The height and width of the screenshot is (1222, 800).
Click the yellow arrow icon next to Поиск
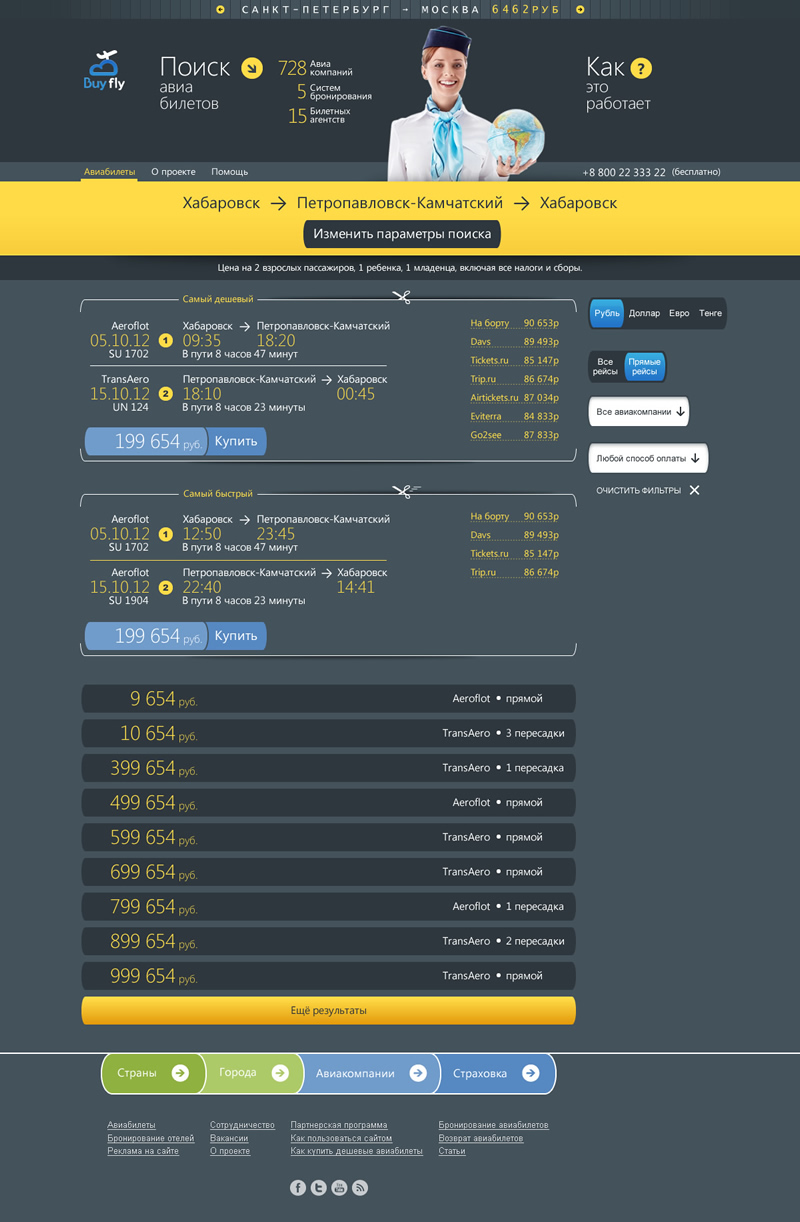252,68
